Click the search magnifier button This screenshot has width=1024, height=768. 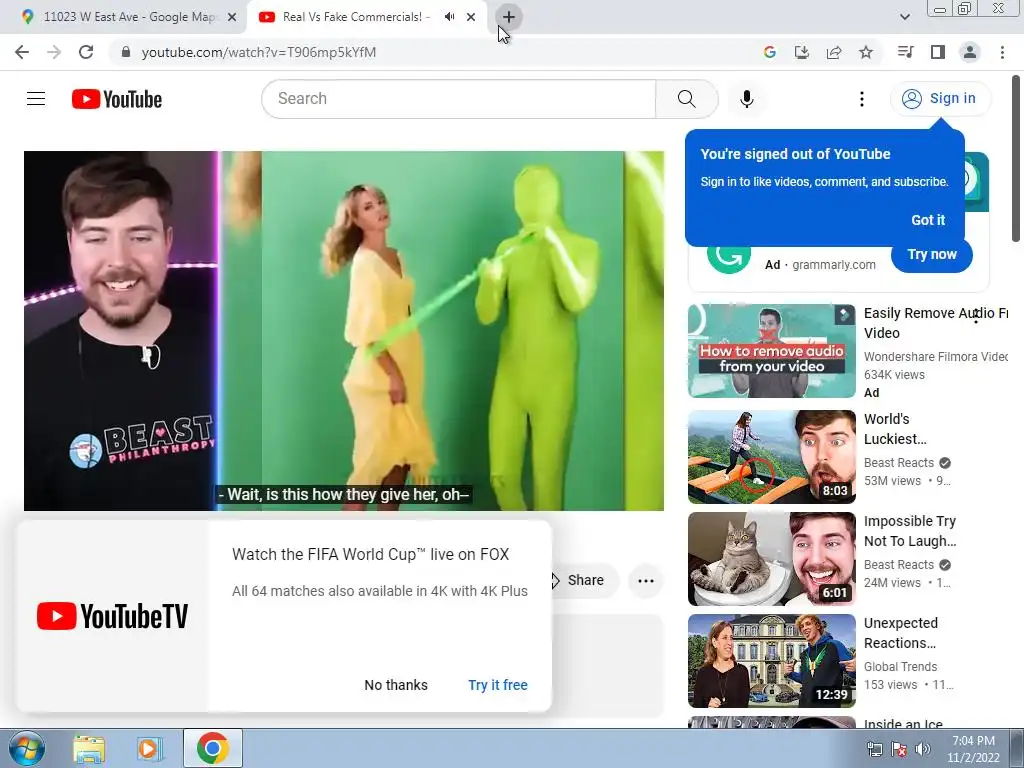coord(686,99)
